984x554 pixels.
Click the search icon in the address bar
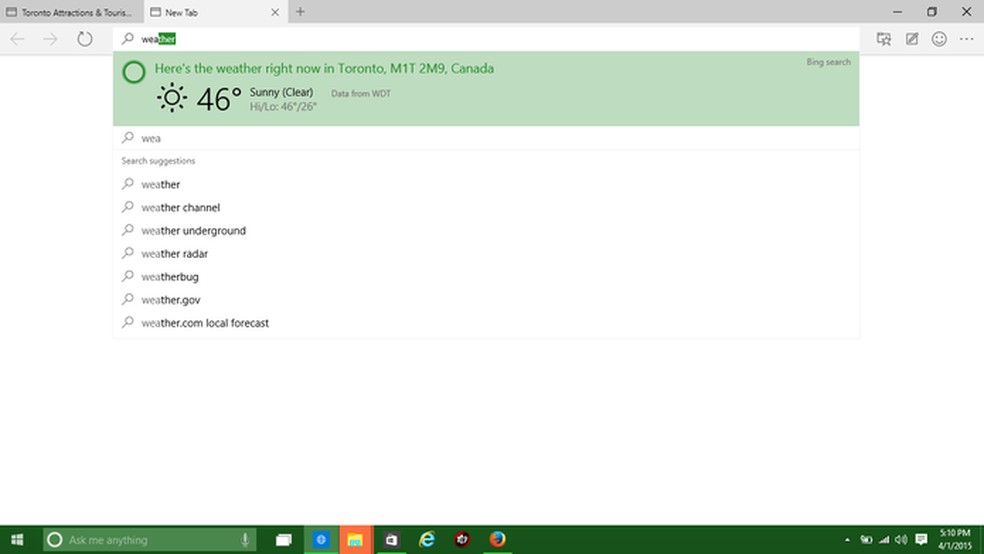coord(127,39)
